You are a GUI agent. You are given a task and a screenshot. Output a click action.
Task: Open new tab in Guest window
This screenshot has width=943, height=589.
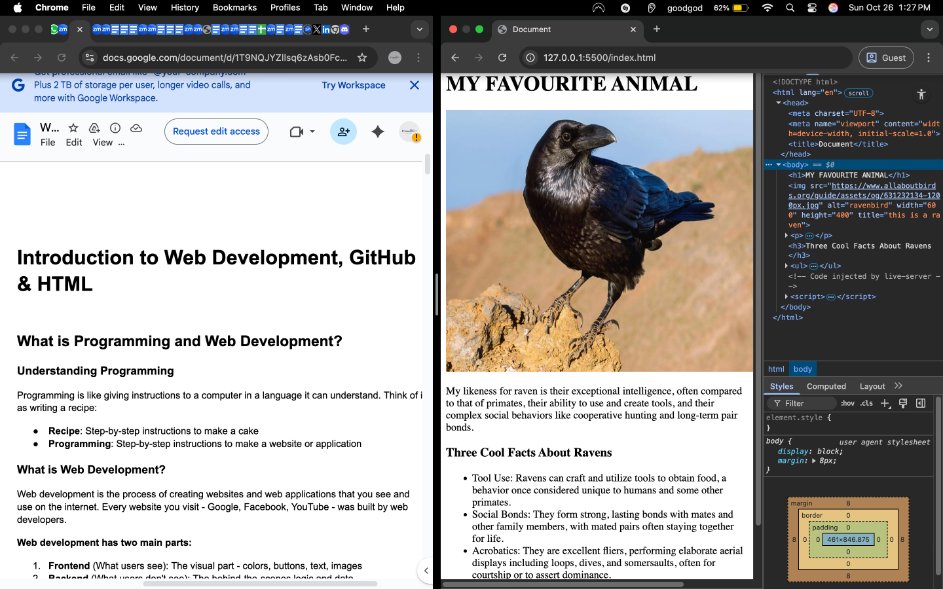coord(656,29)
